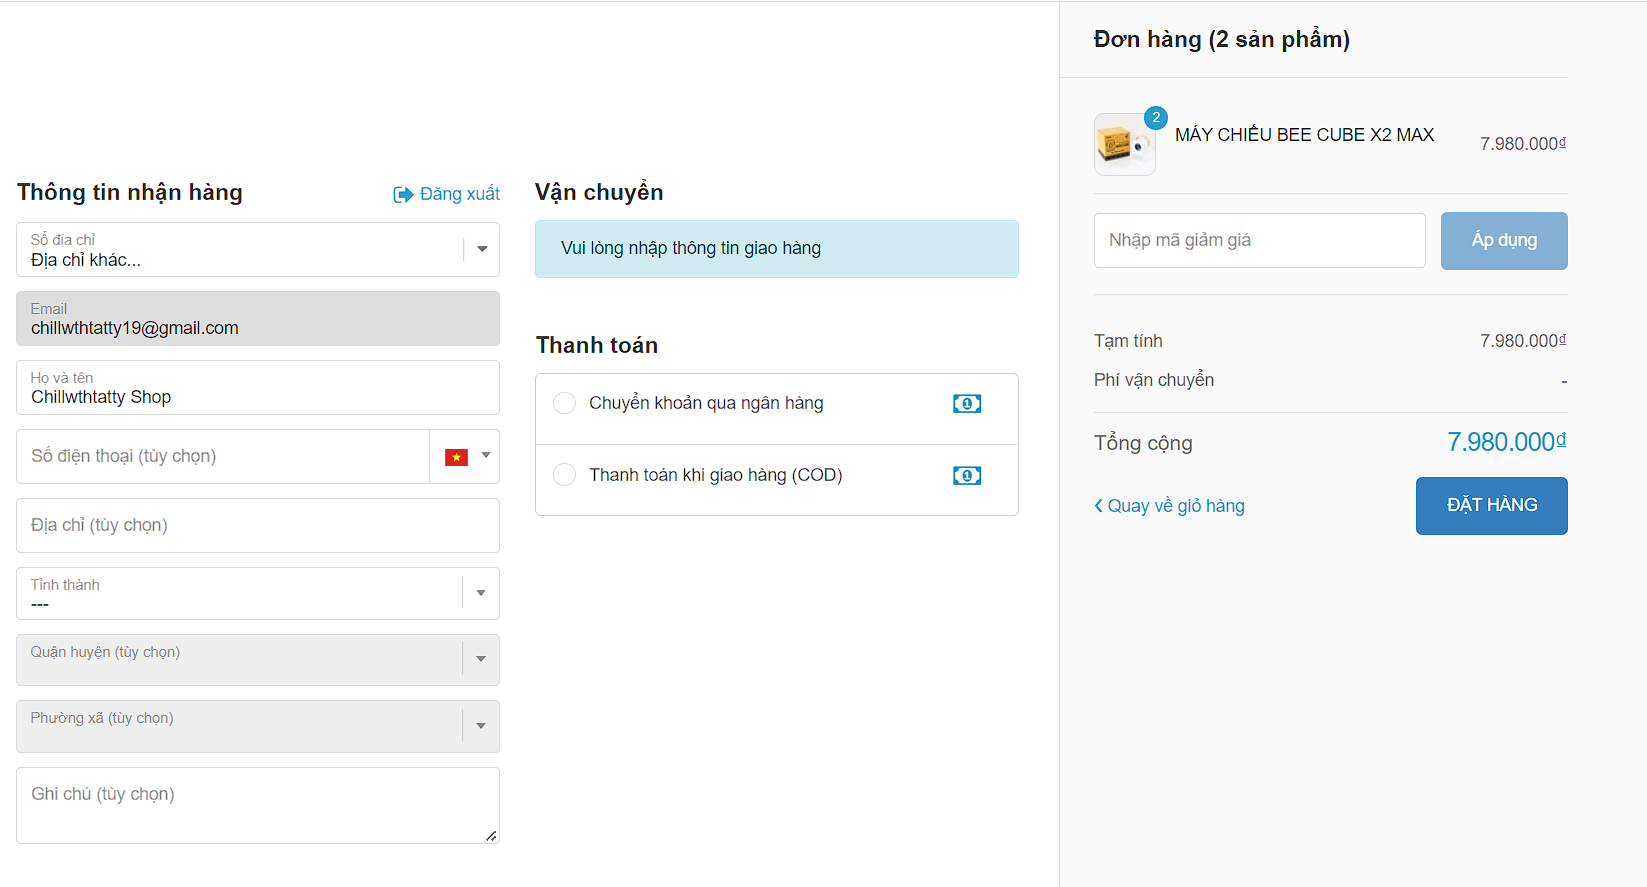The width and height of the screenshot is (1647, 887).
Task: Click the COD payment money icon
Action: (x=967, y=476)
